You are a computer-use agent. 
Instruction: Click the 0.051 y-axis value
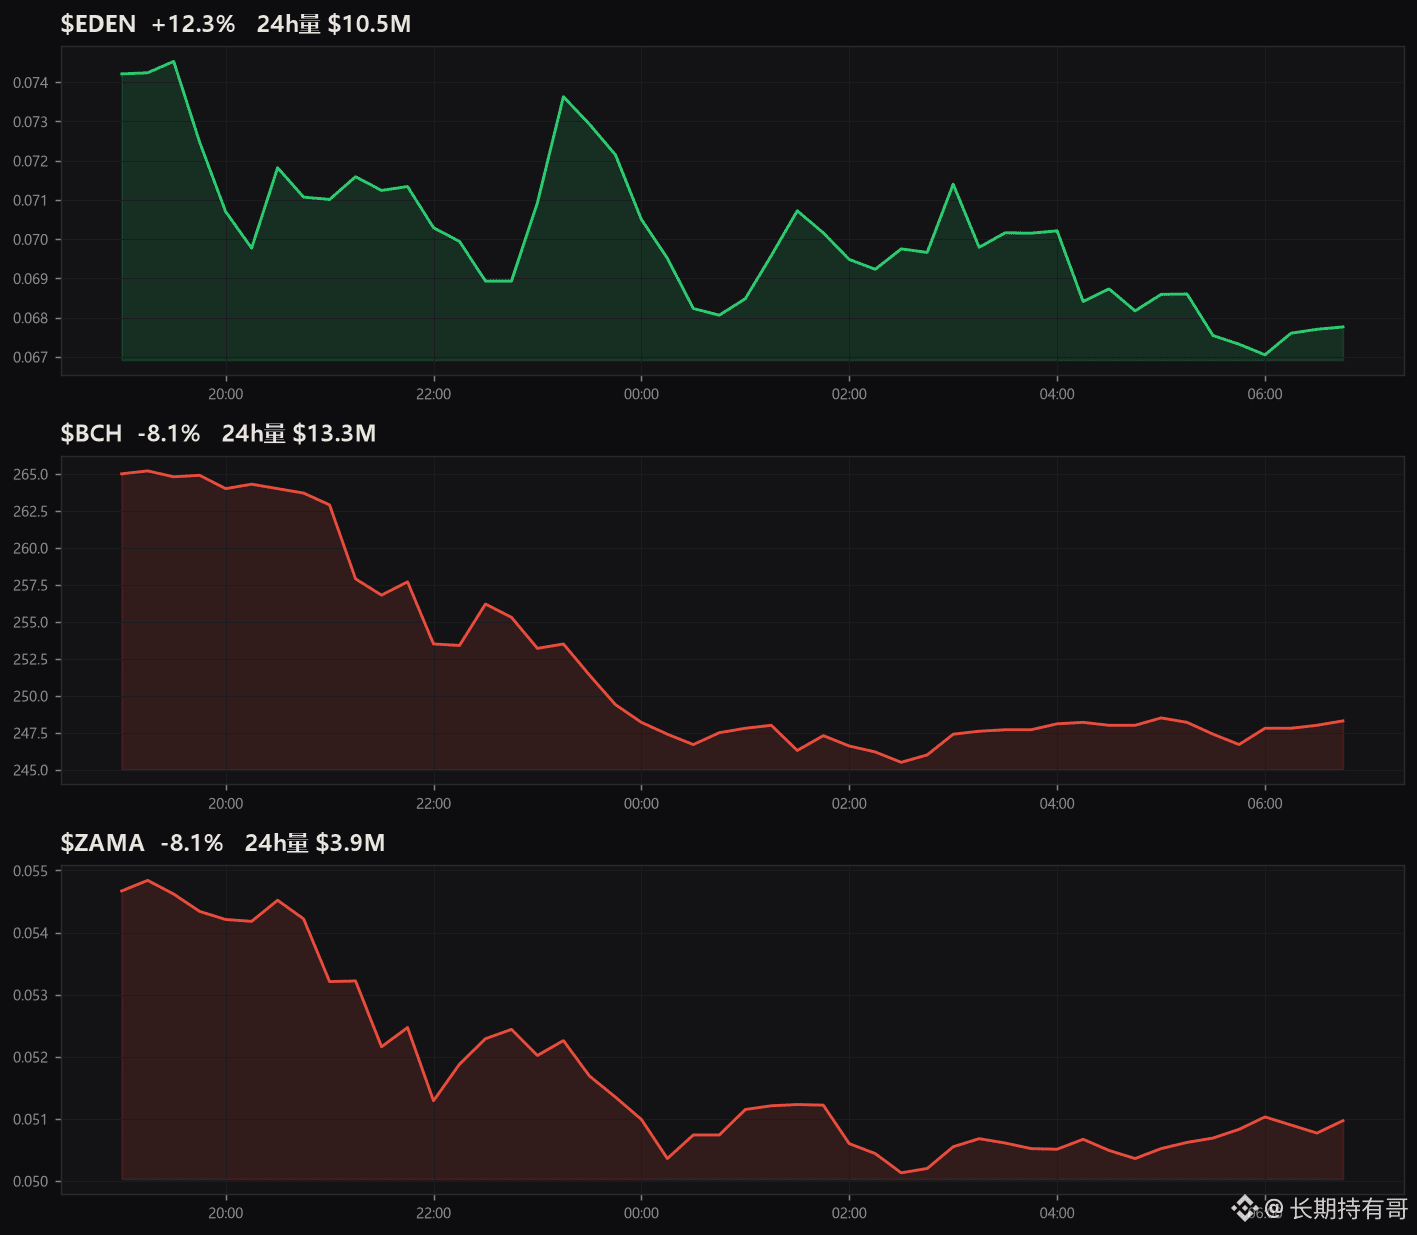pos(30,1120)
